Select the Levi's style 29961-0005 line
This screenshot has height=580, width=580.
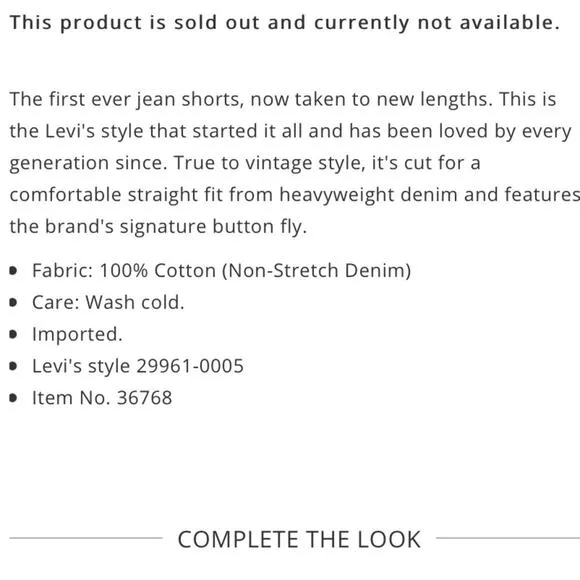click(x=138, y=366)
